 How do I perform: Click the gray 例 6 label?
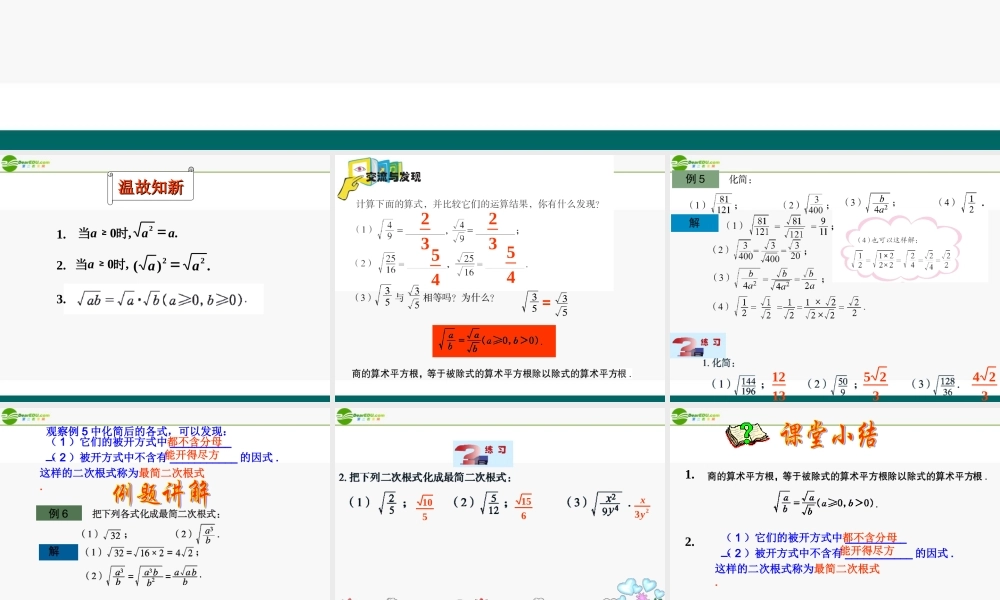59,513
